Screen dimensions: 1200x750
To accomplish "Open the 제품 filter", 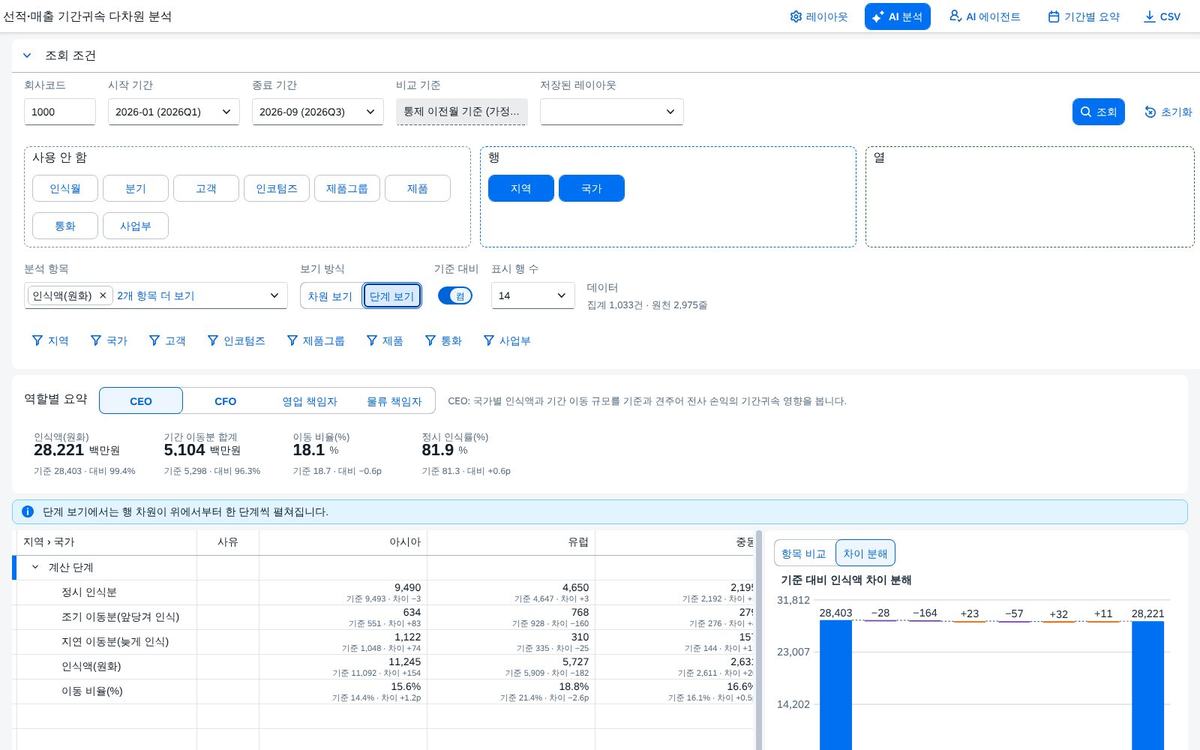I will [385, 341].
